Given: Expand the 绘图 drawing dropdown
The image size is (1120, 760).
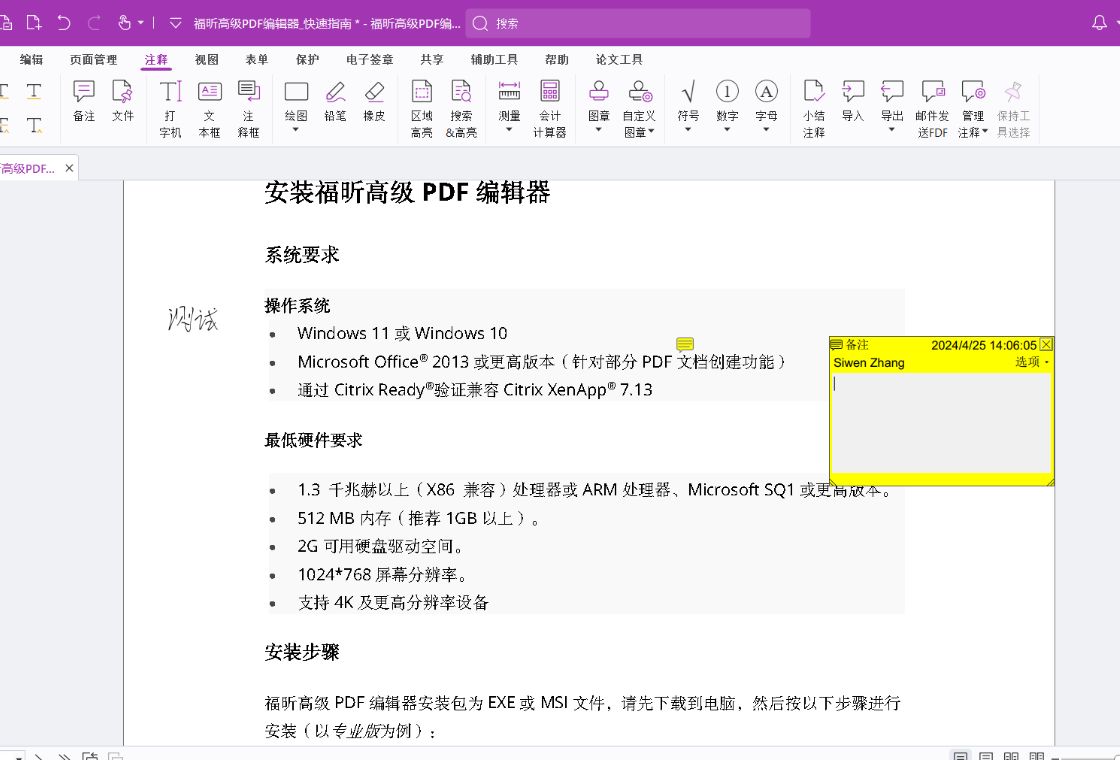Looking at the screenshot, I should (296, 130).
